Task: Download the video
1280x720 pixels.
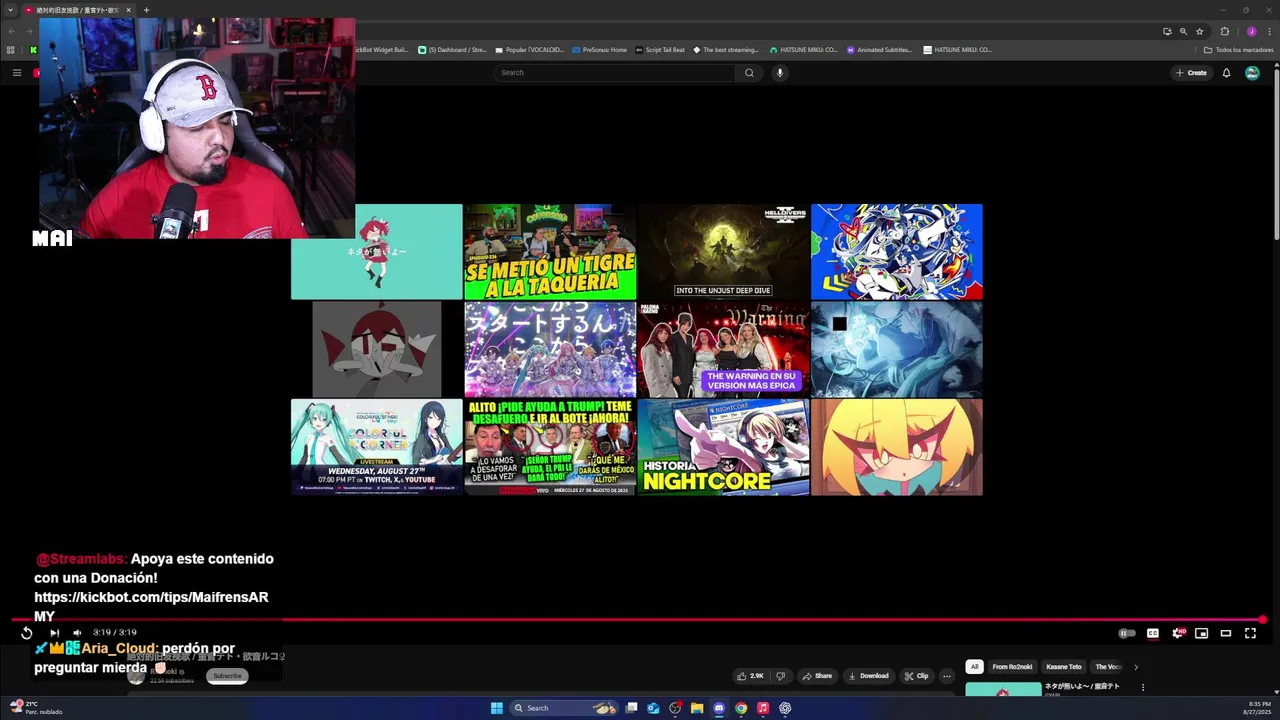Action: (867, 676)
